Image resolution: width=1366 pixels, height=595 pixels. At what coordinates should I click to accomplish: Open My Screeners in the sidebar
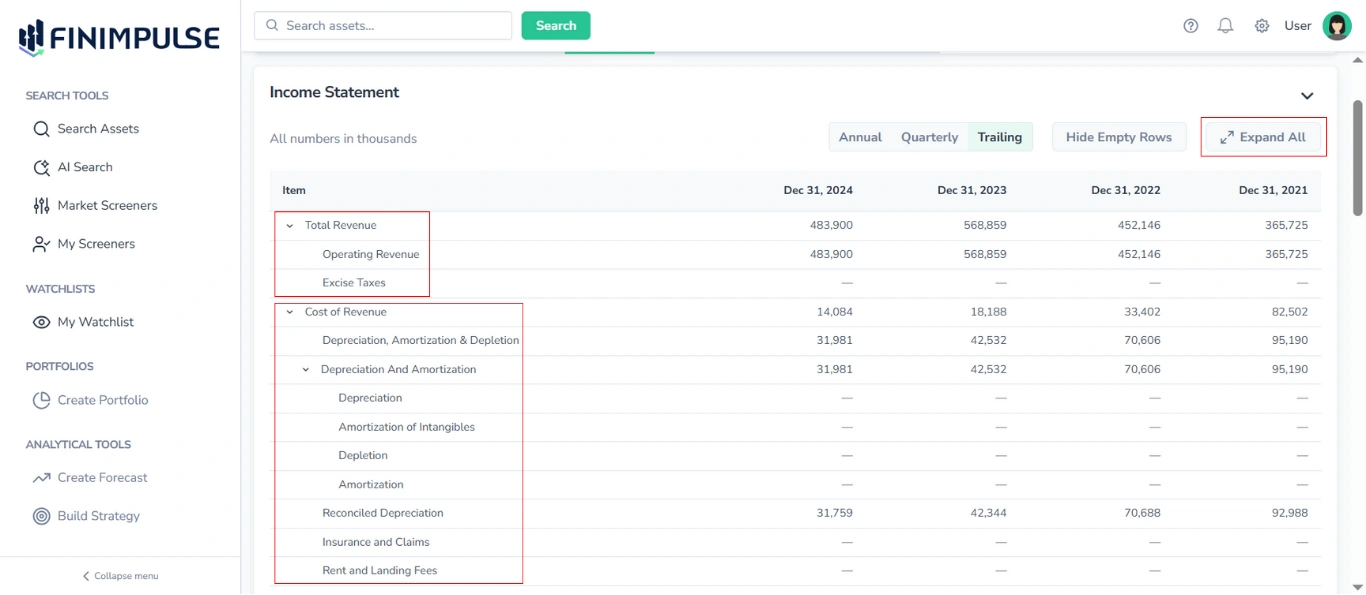[x=95, y=243]
